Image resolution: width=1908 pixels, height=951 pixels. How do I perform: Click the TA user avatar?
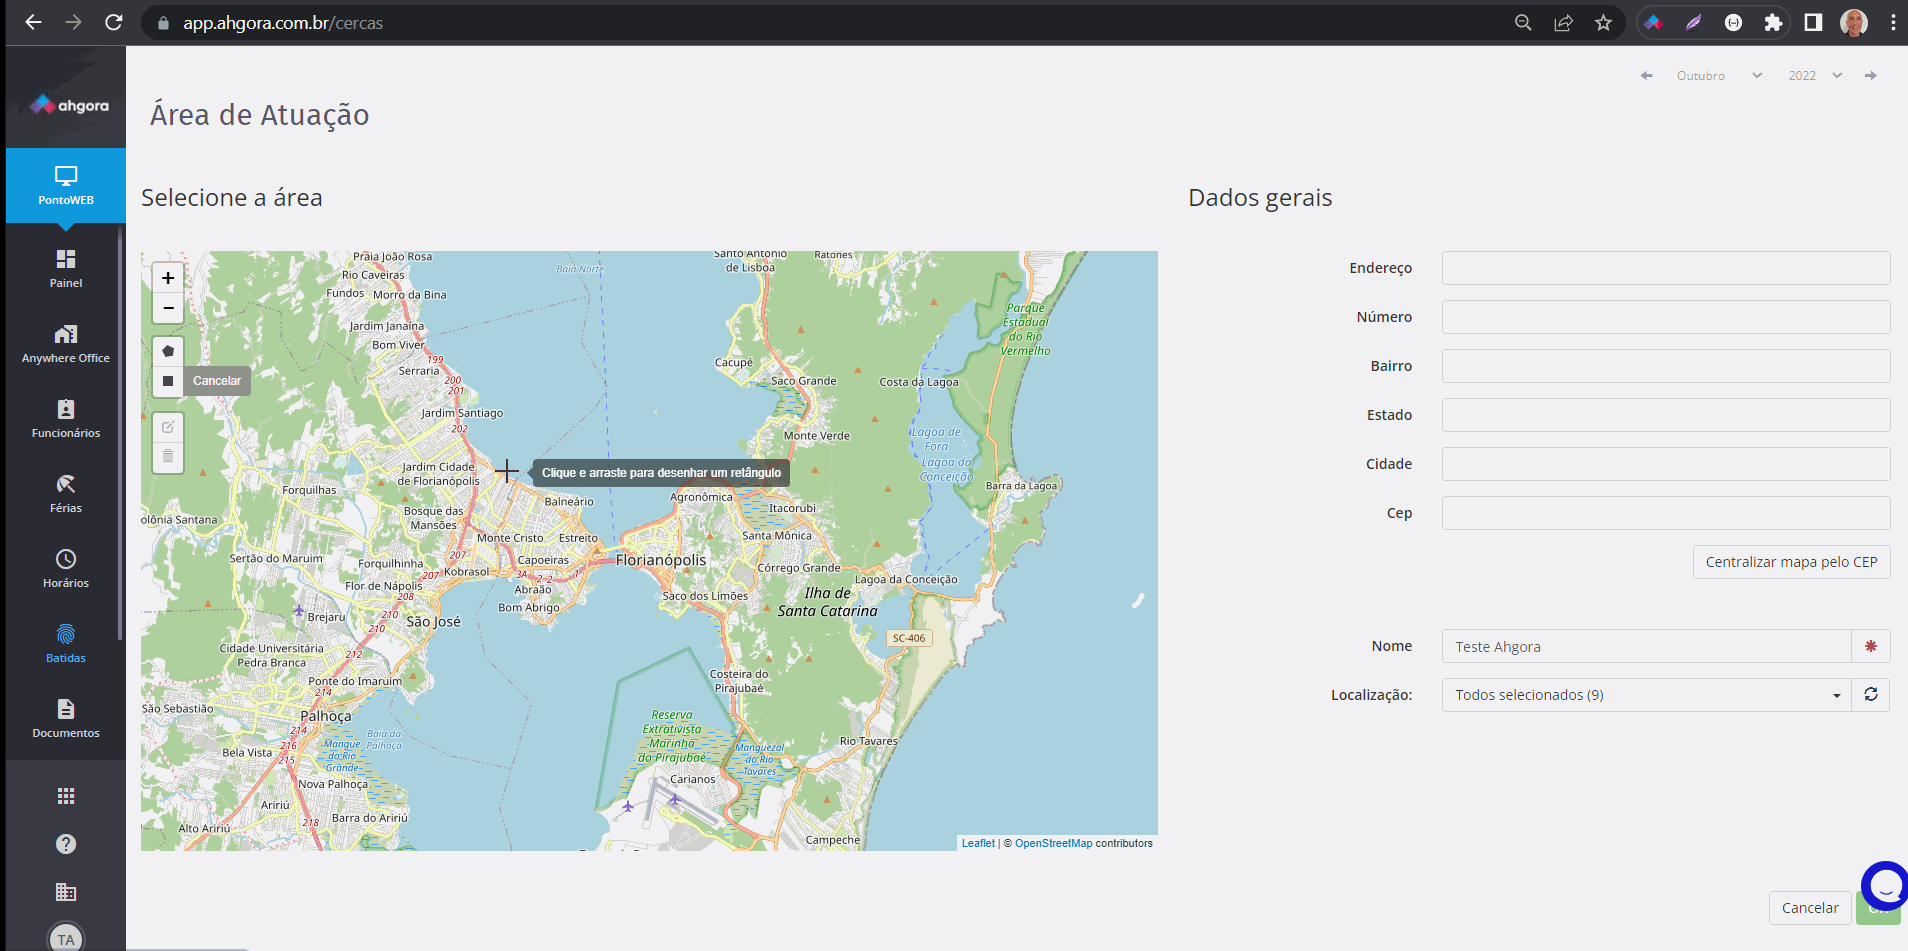point(66,938)
